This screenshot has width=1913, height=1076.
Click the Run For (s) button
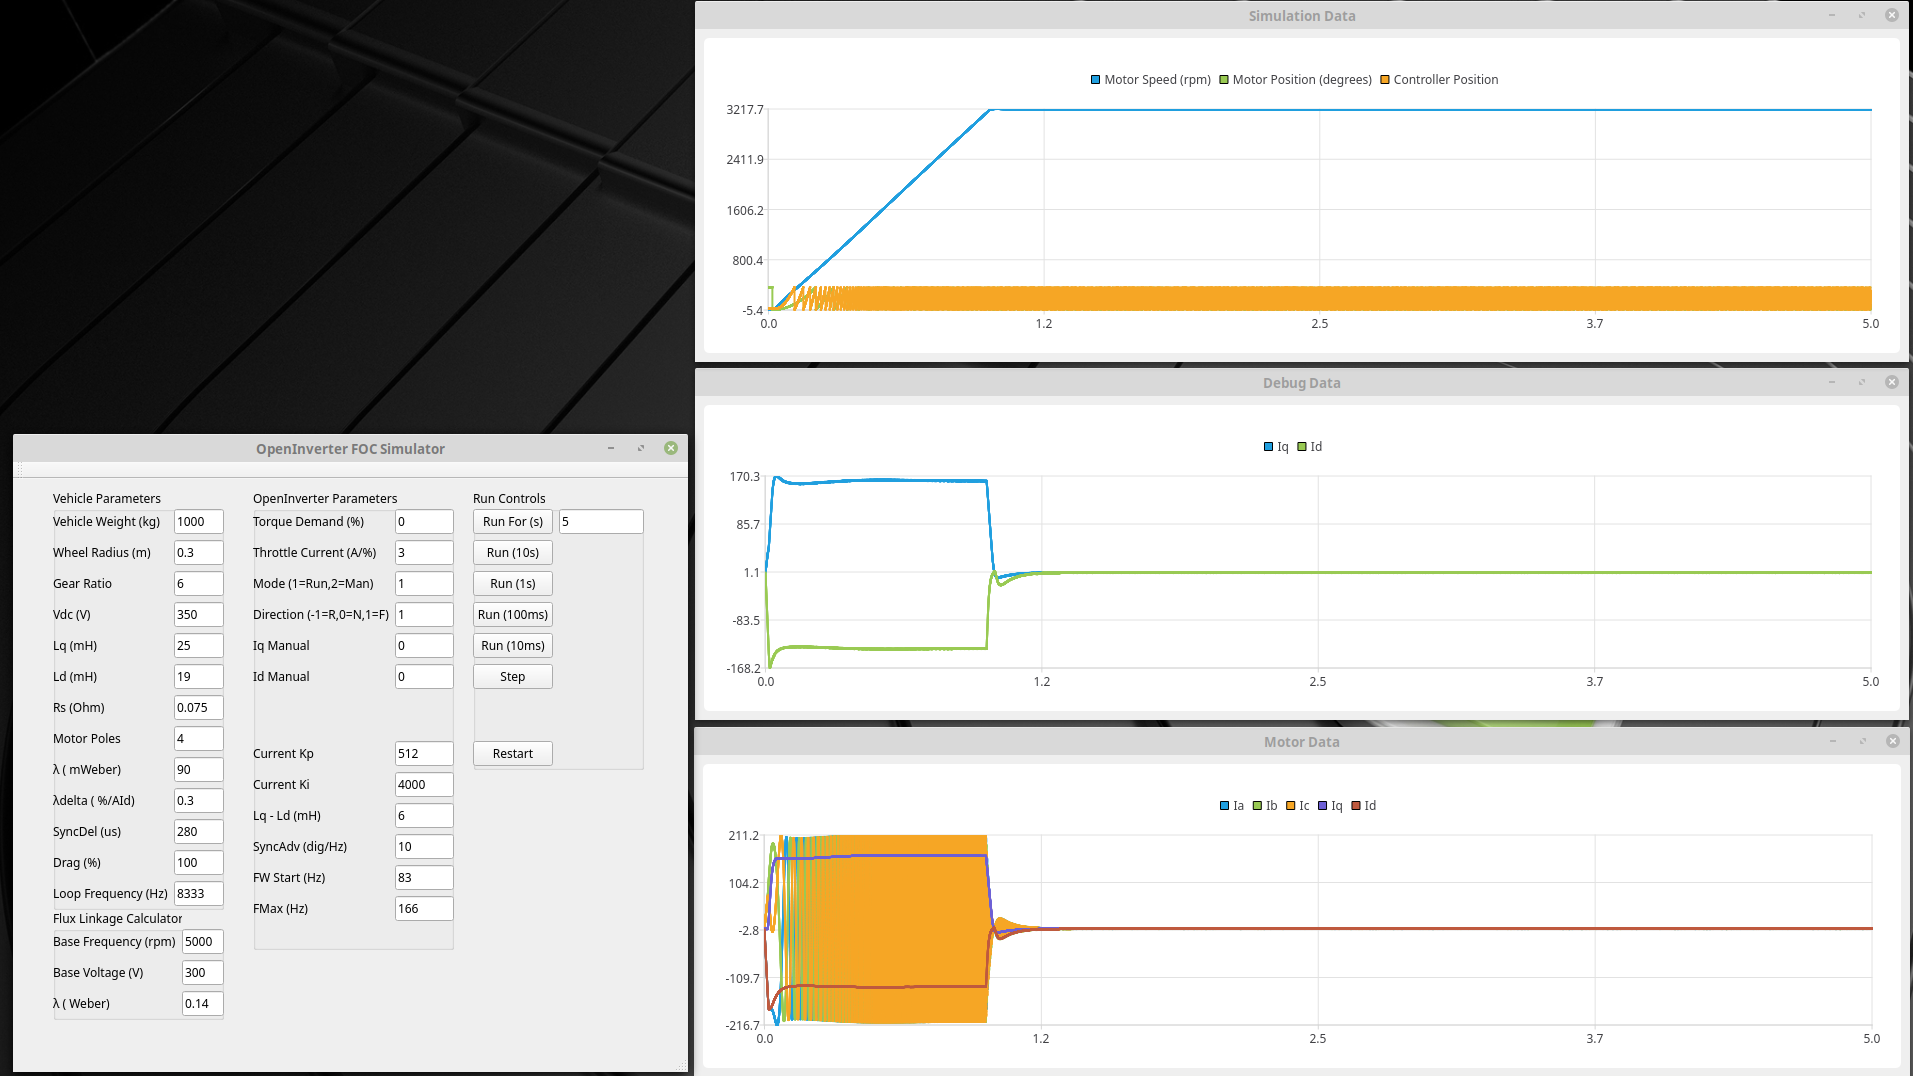(512, 522)
